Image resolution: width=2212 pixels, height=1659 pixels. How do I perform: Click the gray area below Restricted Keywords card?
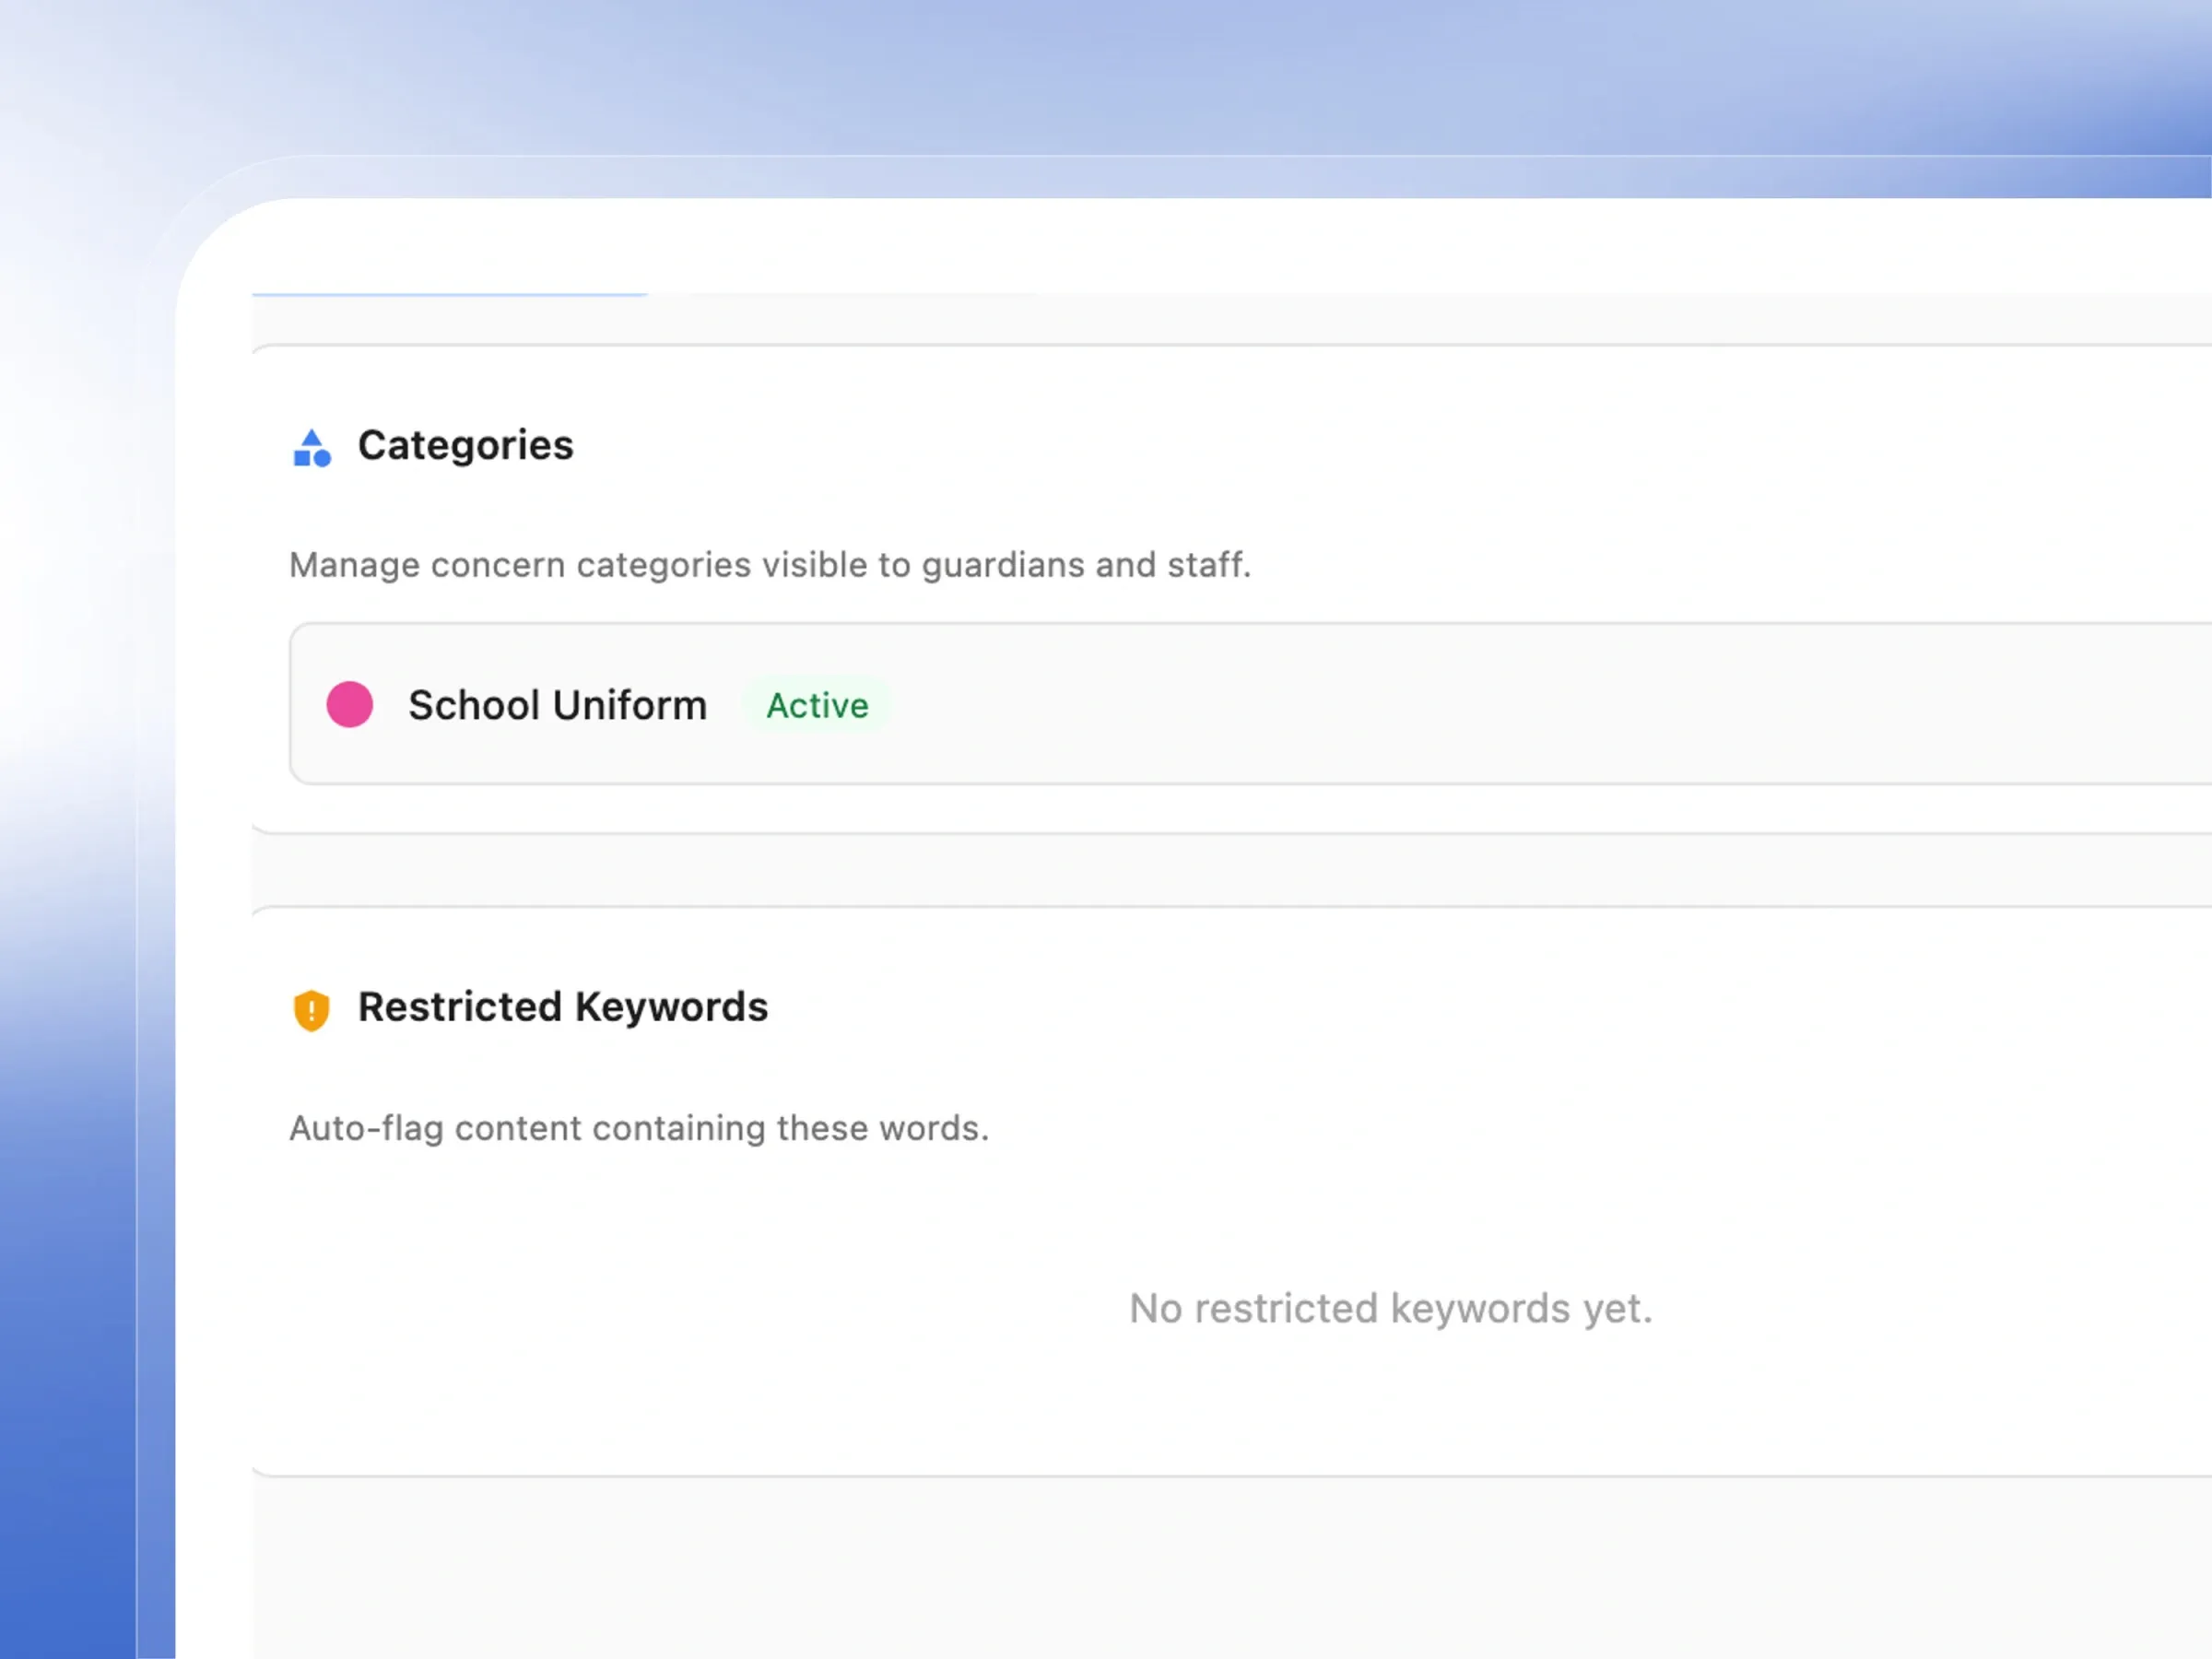1232,1567
